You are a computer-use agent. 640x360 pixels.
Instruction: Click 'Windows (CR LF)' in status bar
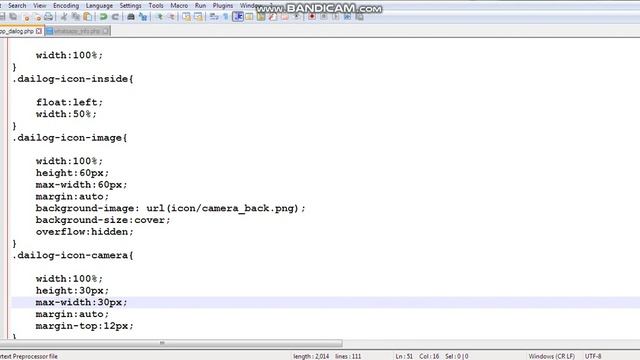551,356
